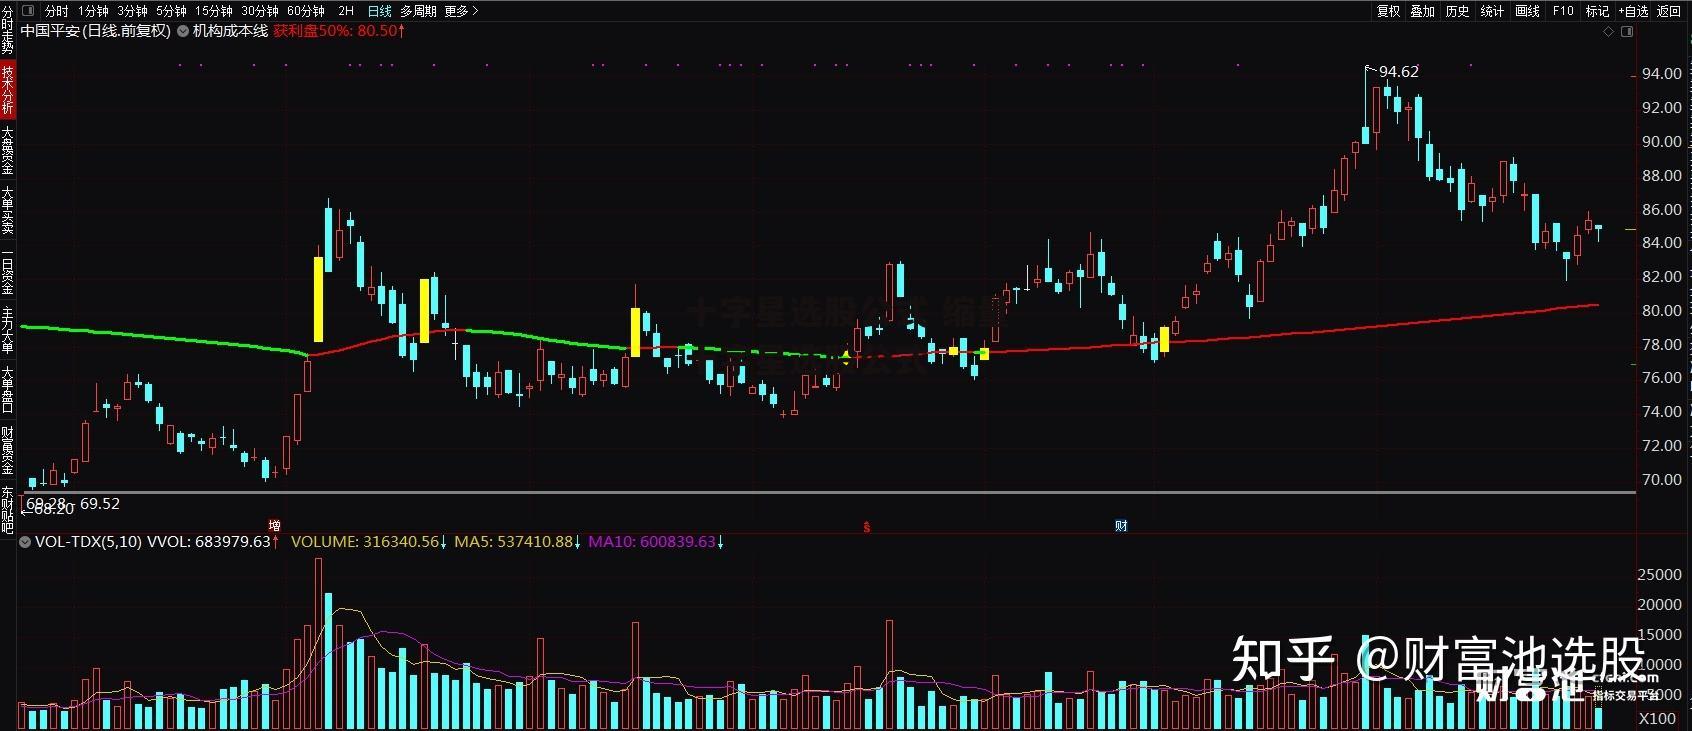
Task: Open 分时走势 sidebar tab
Action: point(8,30)
